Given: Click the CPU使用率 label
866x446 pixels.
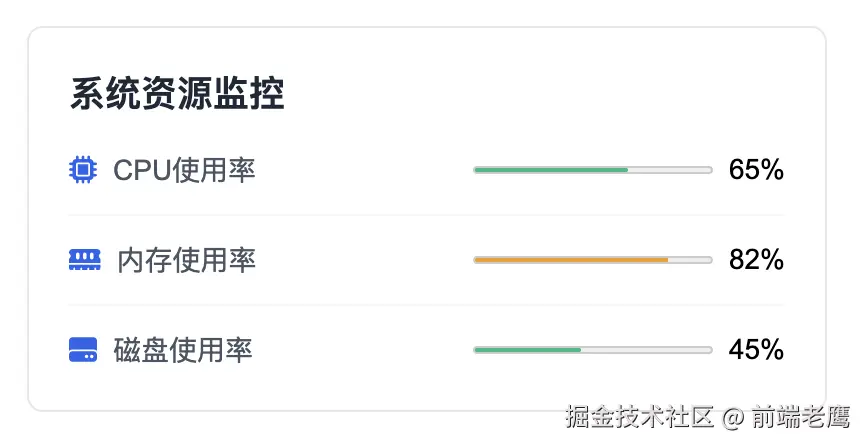Looking at the screenshot, I should (x=184, y=170).
